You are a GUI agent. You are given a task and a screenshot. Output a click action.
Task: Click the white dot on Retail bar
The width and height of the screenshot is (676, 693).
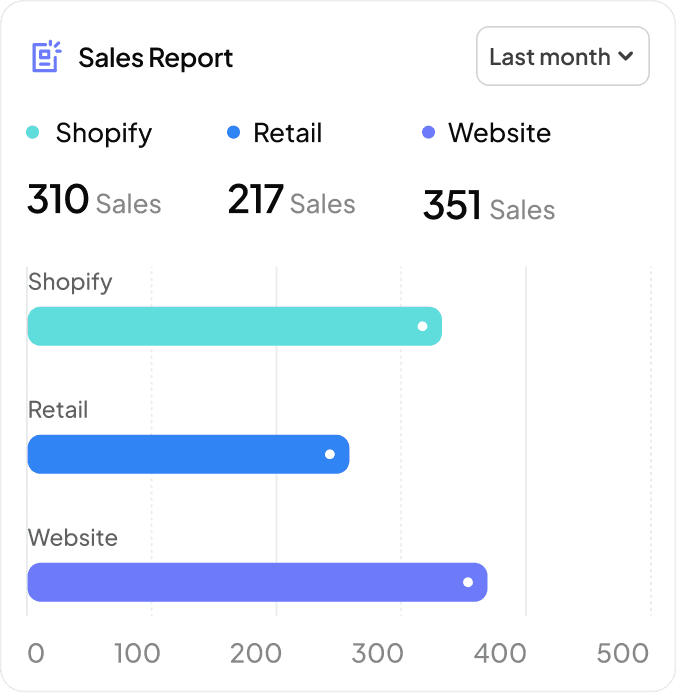330,454
